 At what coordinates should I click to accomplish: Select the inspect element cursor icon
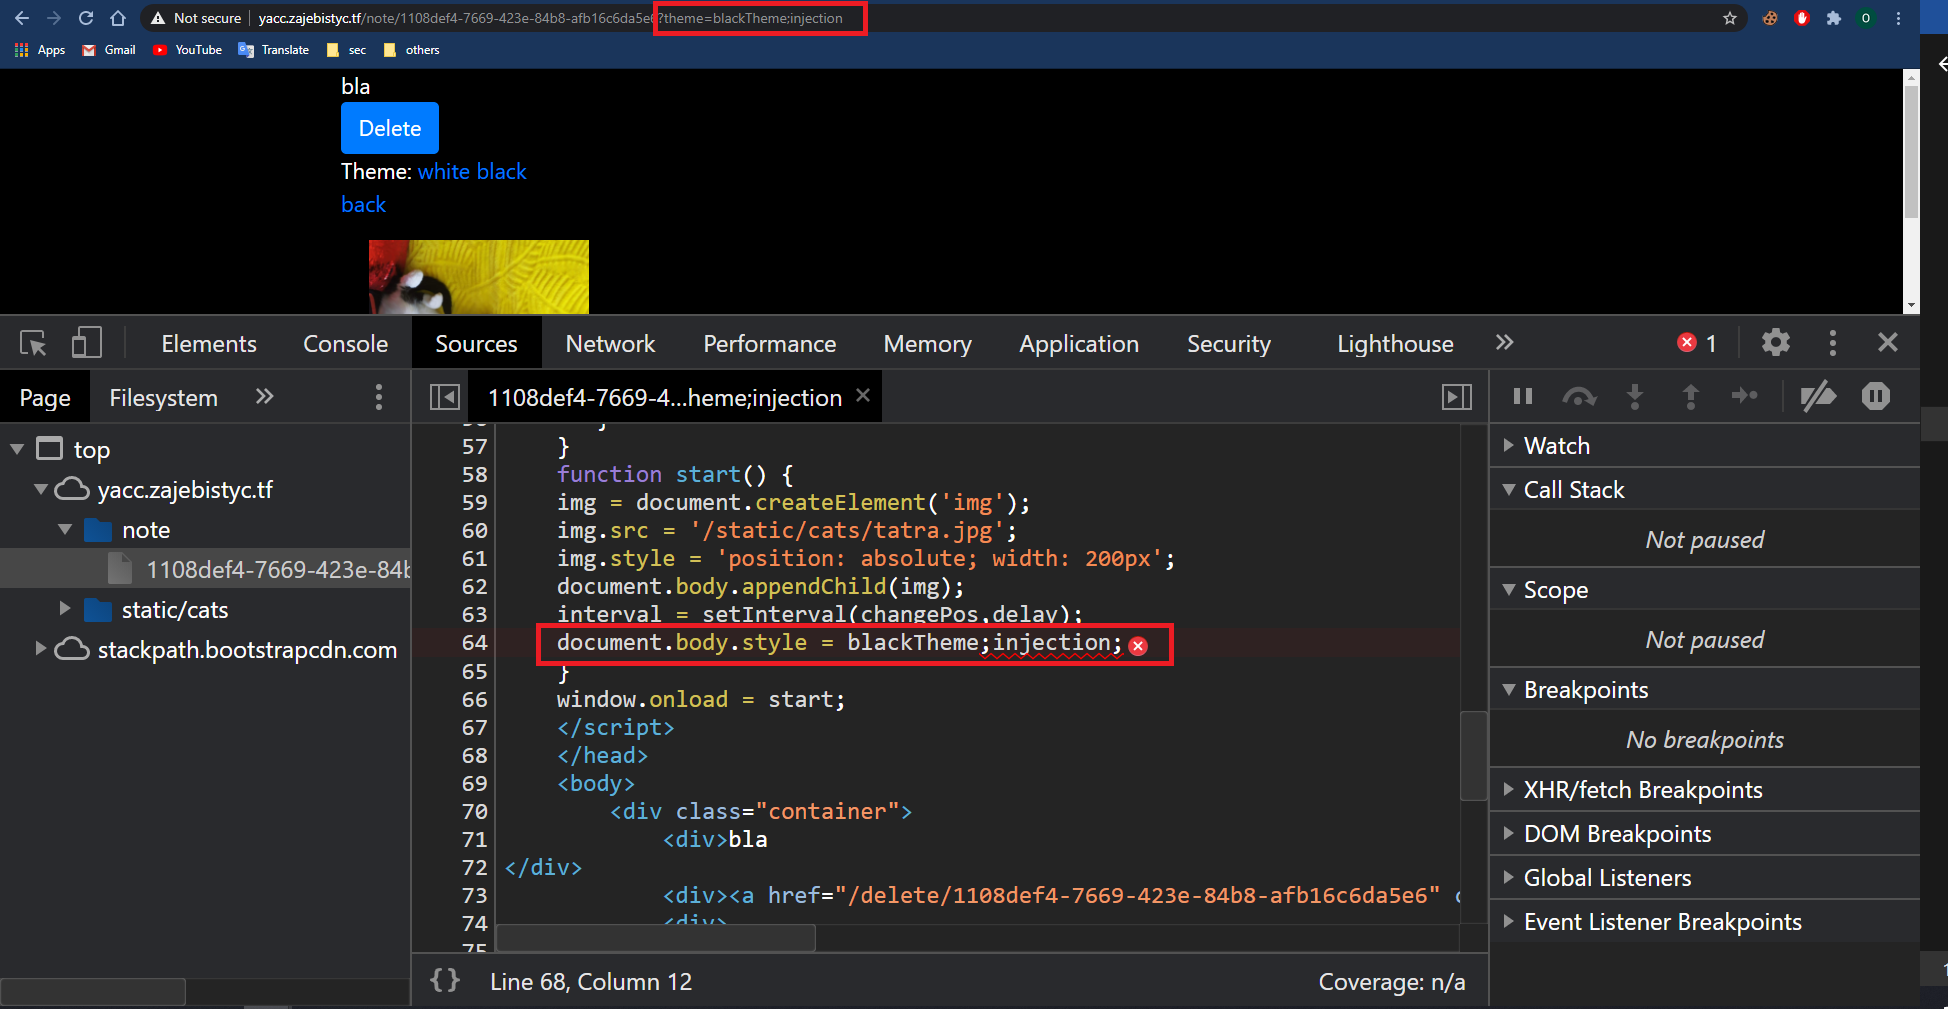pos(33,343)
